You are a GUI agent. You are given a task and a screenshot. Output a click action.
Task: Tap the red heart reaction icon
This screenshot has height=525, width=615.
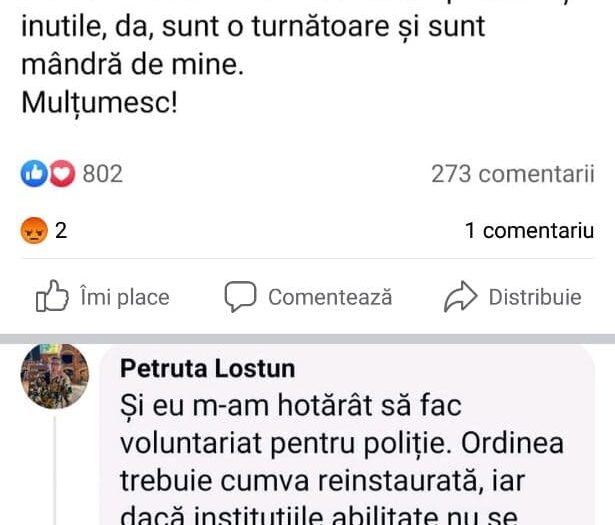pyautogui.click(x=62, y=174)
